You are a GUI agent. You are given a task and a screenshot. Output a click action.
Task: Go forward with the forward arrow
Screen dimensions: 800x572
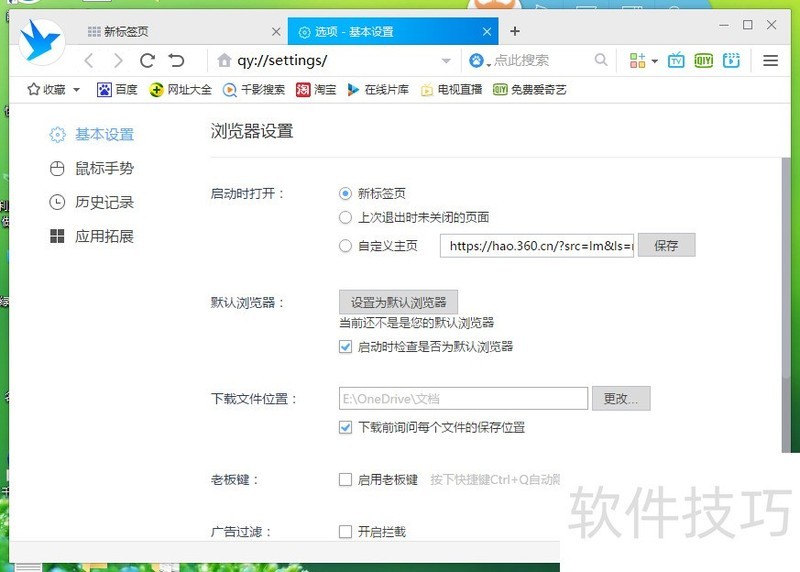pyautogui.click(x=118, y=61)
